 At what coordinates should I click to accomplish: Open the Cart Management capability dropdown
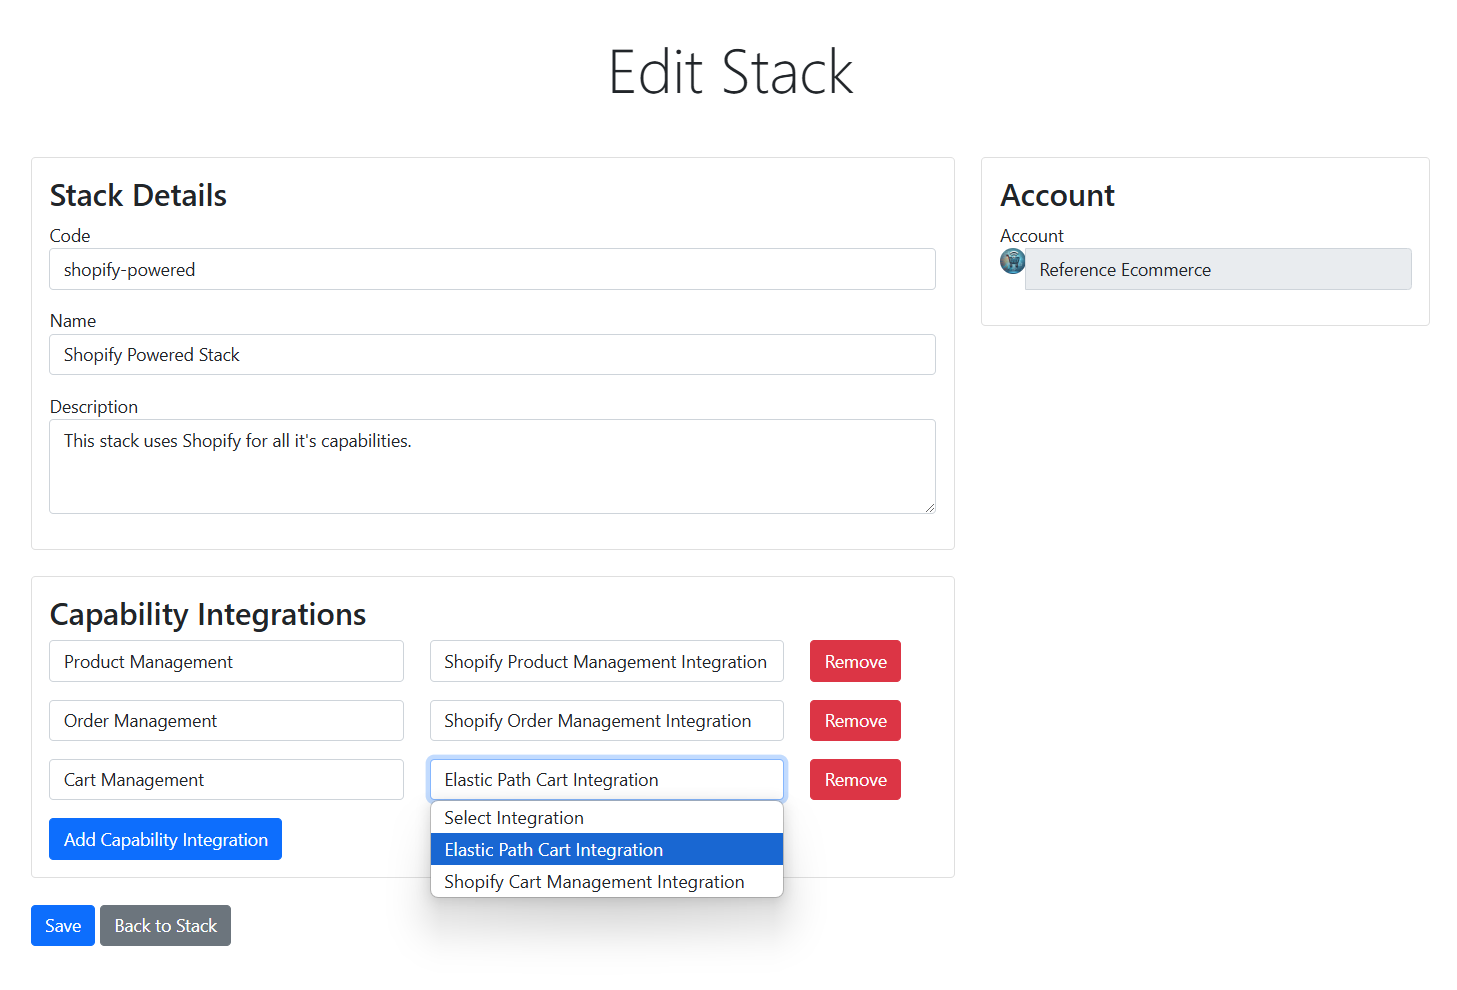tap(226, 780)
